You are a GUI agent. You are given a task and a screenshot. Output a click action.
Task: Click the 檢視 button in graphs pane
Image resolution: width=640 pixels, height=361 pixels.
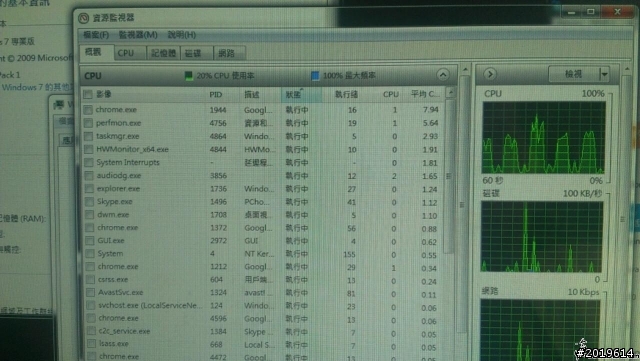(573, 74)
